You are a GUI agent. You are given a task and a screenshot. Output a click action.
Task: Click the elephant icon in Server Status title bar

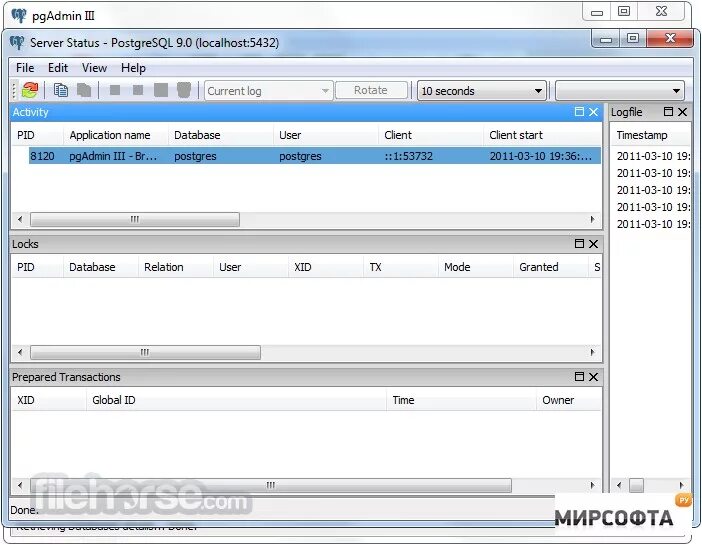17,43
